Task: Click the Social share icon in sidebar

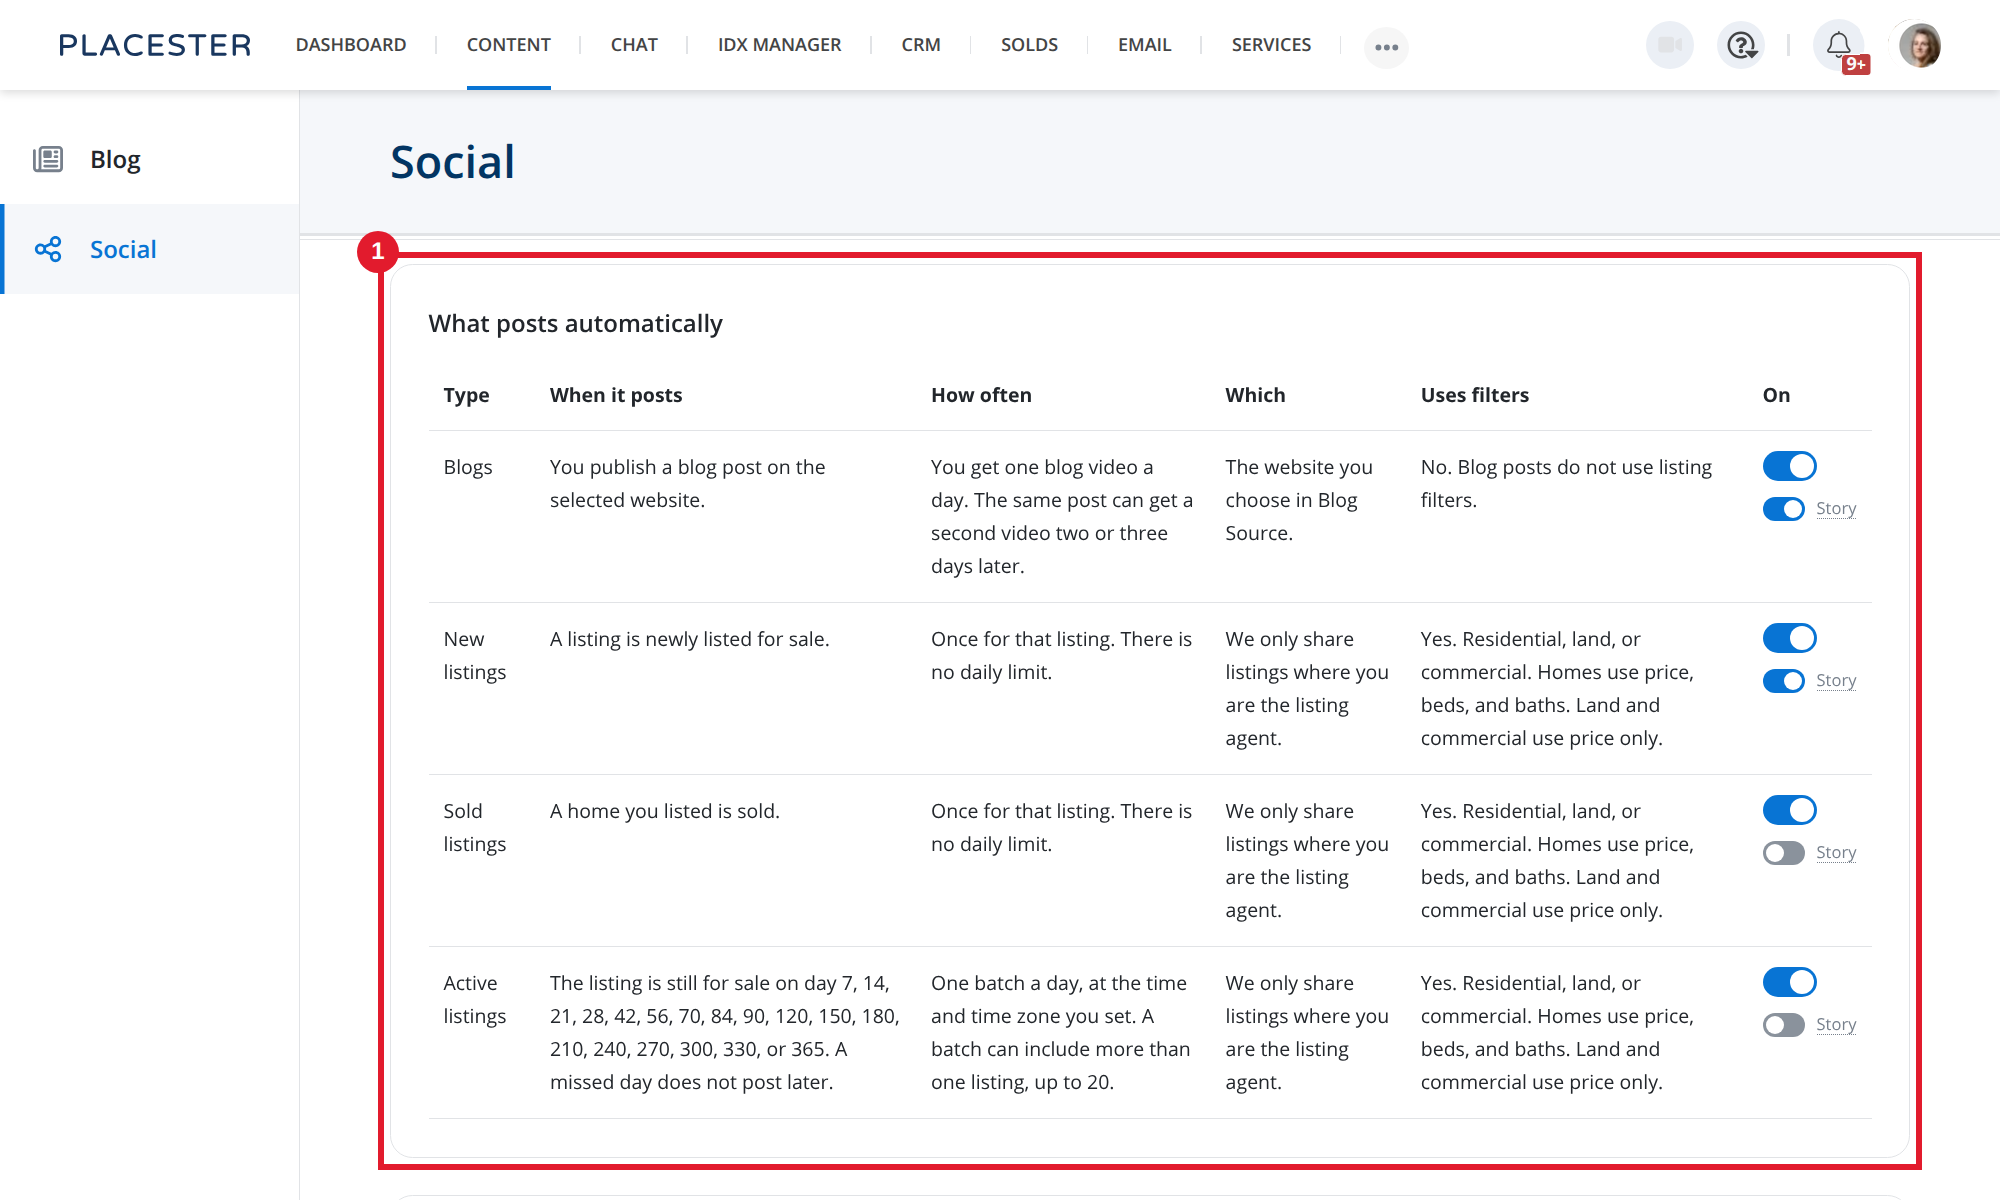Action: click(x=48, y=249)
